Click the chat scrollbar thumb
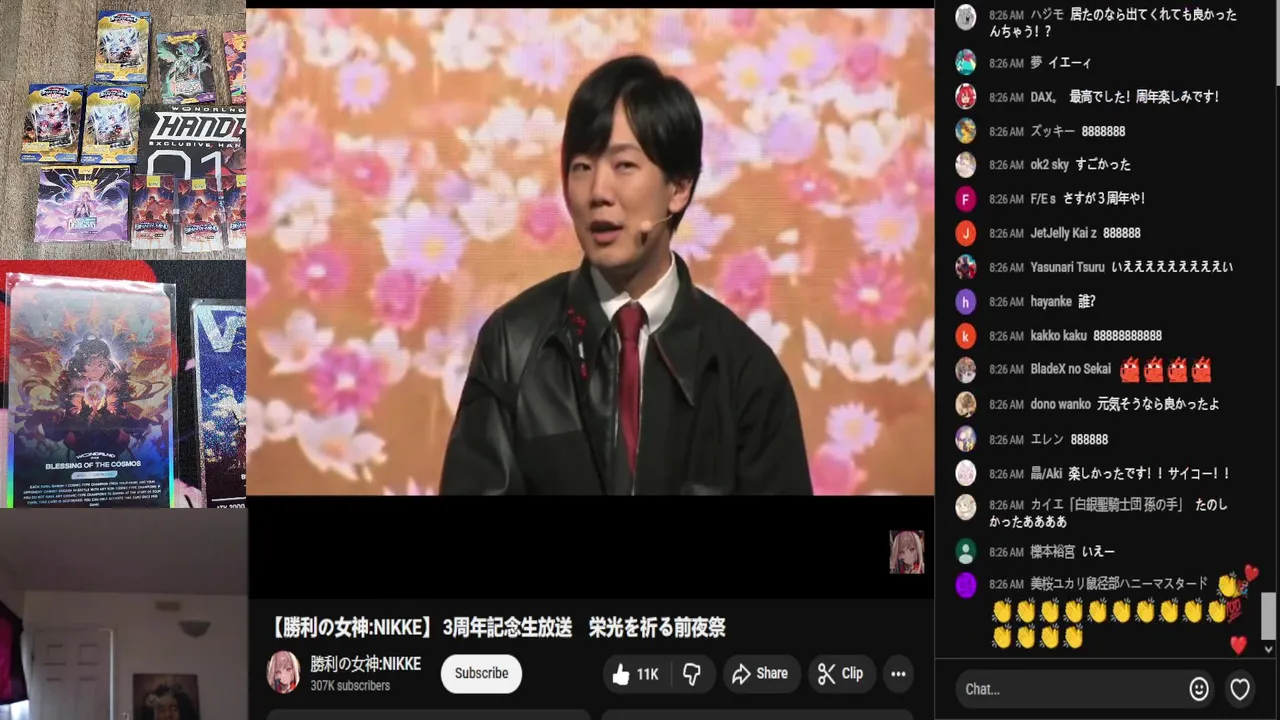1280x720 pixels. 1268,616
